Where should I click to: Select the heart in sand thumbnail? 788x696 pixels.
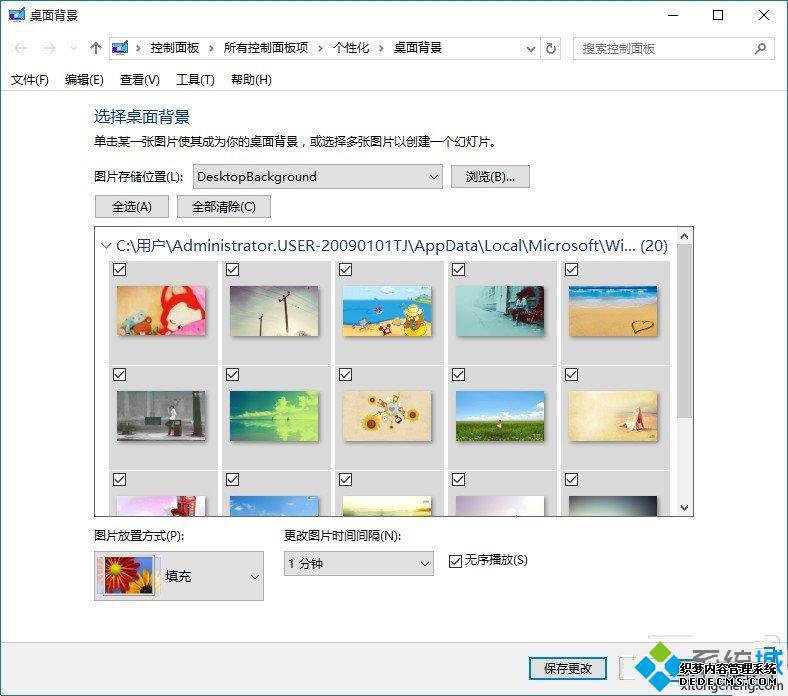[x=613, y=311]
